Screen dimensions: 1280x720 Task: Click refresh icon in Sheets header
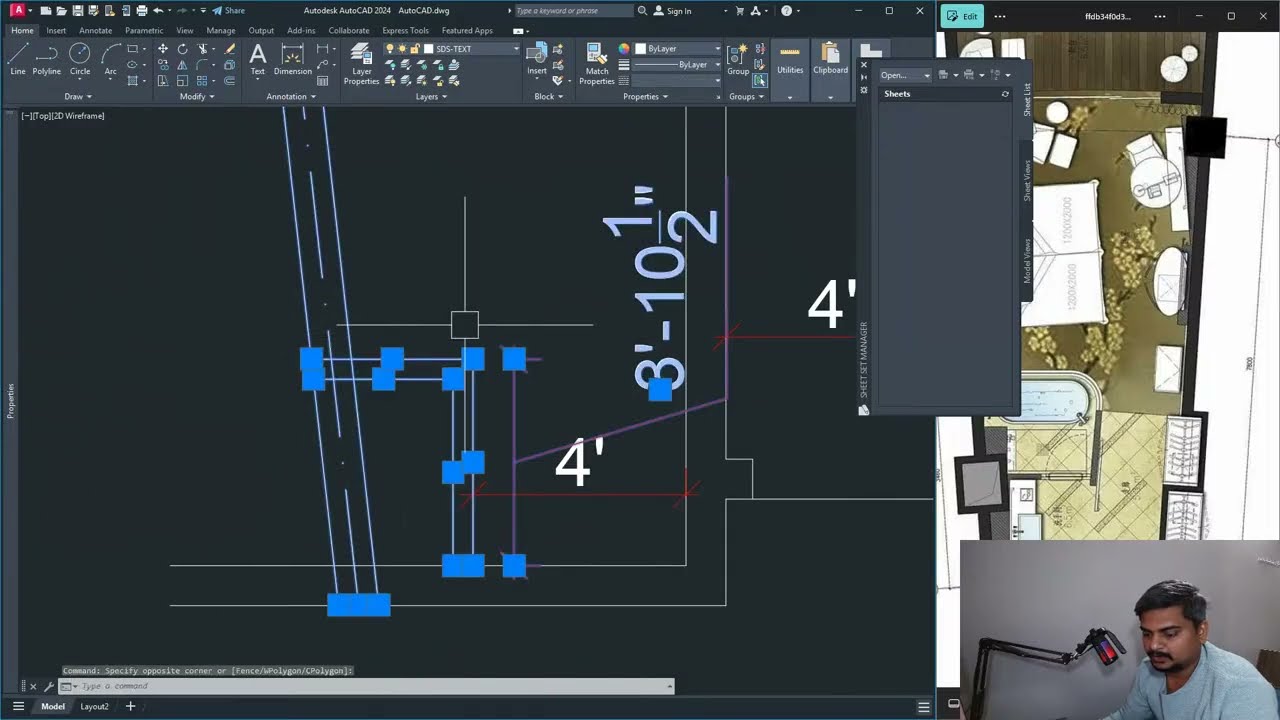click(1005, 94)
